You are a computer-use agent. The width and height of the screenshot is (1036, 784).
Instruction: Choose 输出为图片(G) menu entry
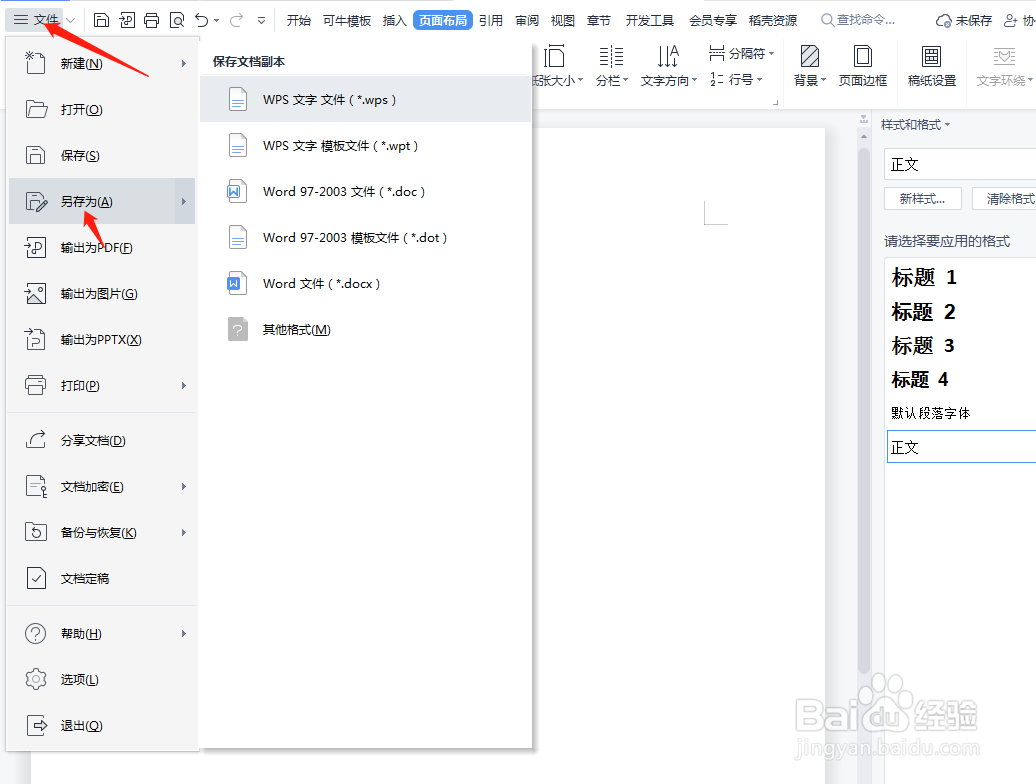click(102, 294)
